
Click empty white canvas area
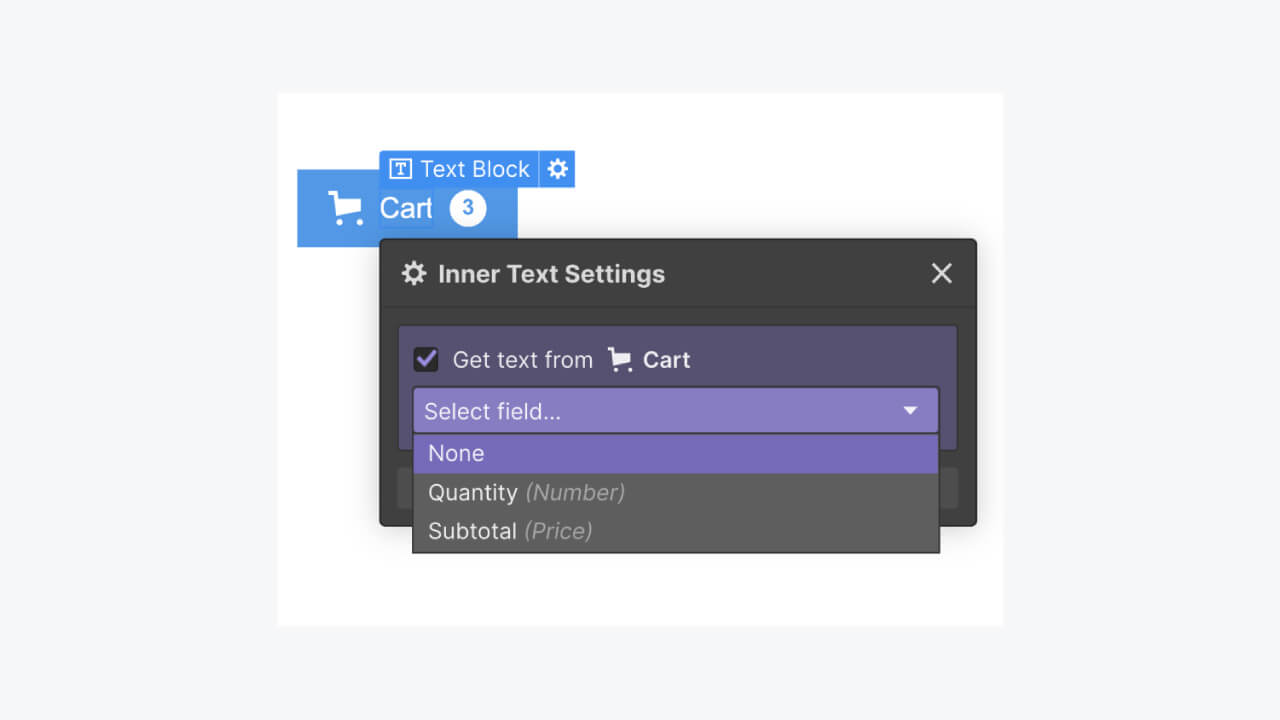(x=760, y=160)
